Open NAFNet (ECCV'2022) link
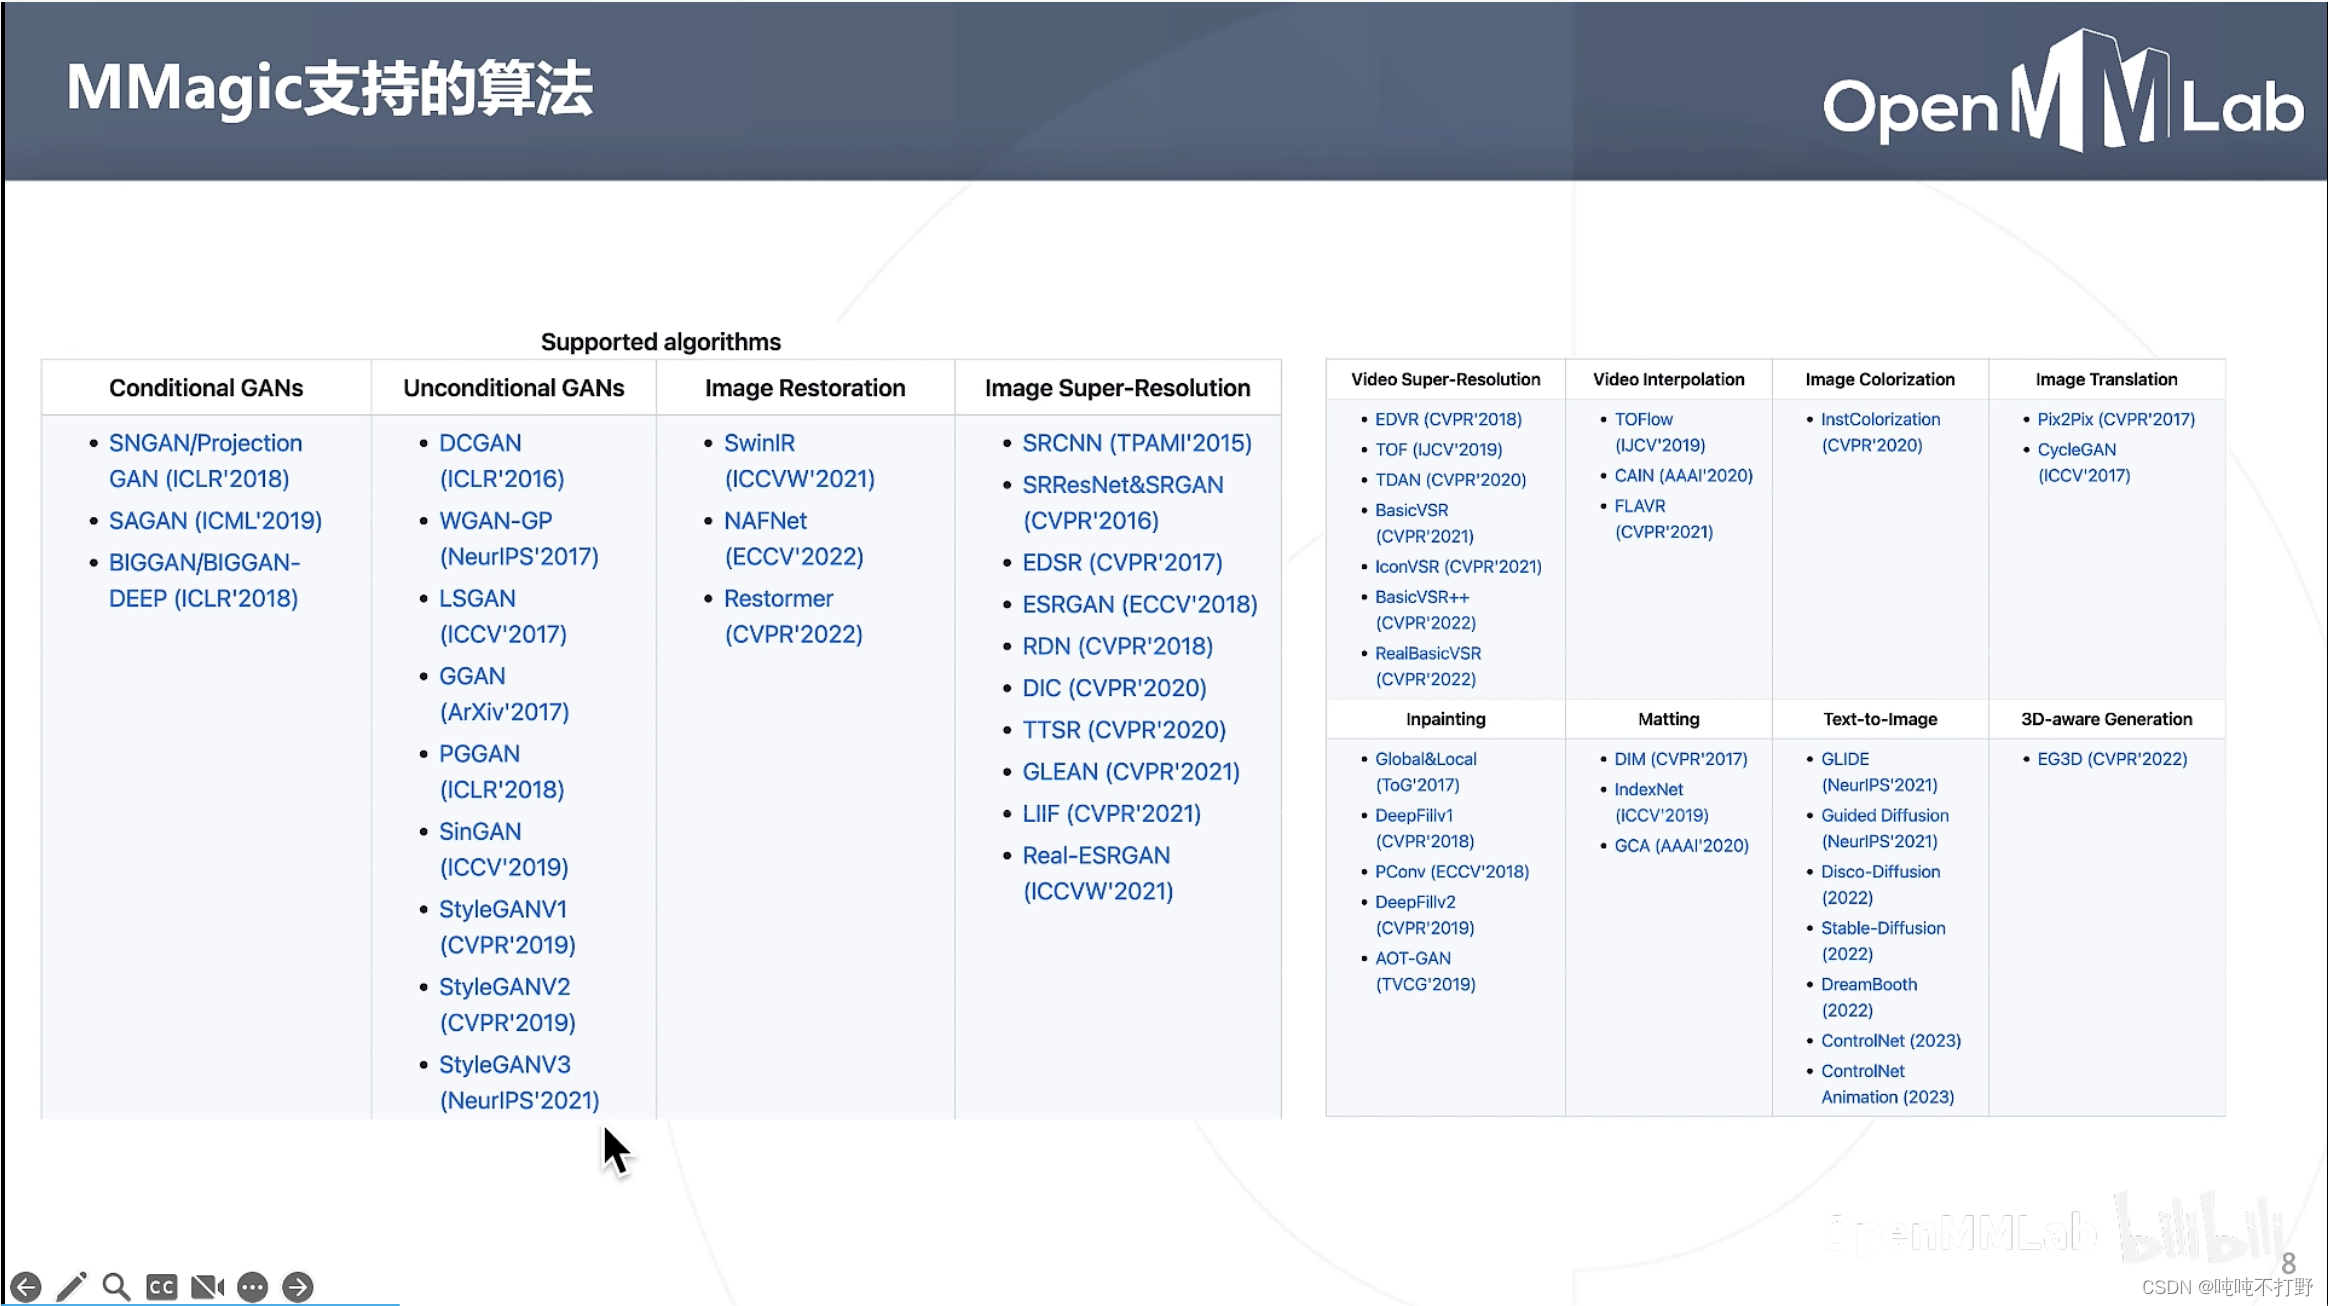The height and width of the screenshot is (1306, 2328). point(793,539)
